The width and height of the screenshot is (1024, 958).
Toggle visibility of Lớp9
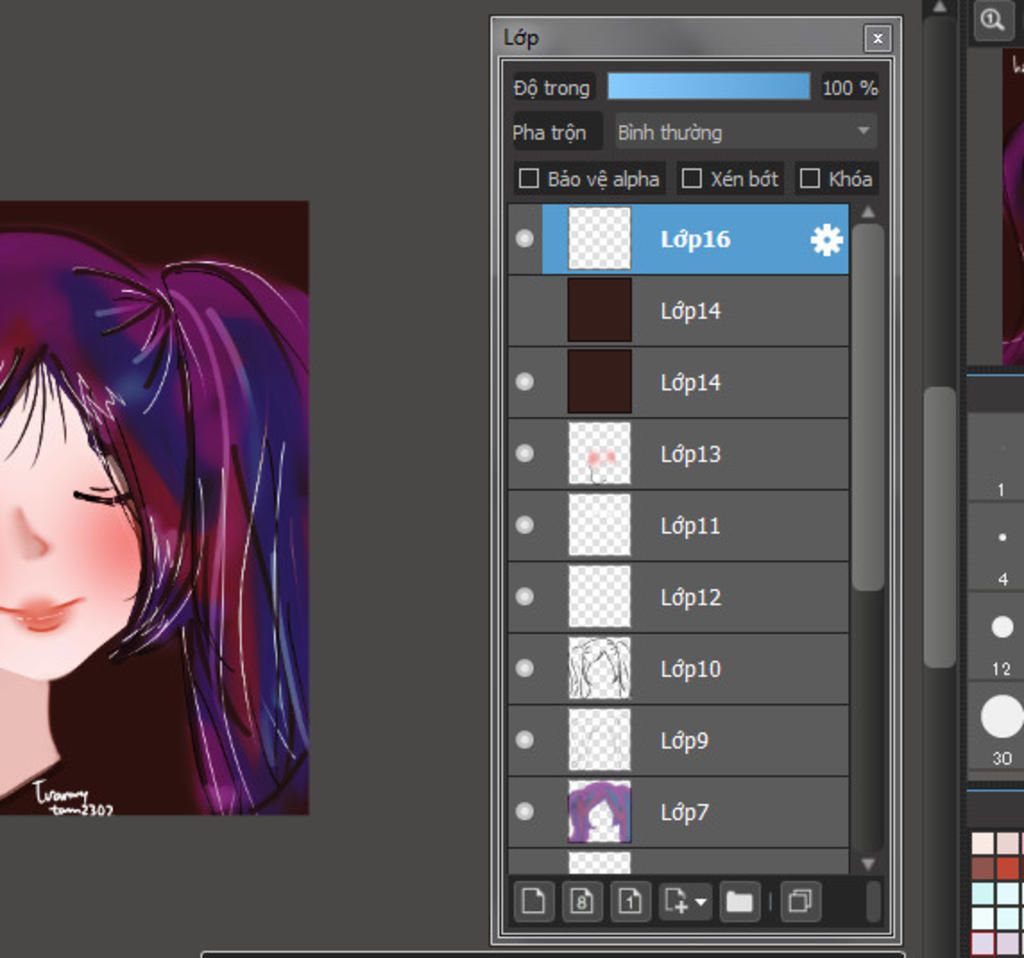[x=524, y=739]
